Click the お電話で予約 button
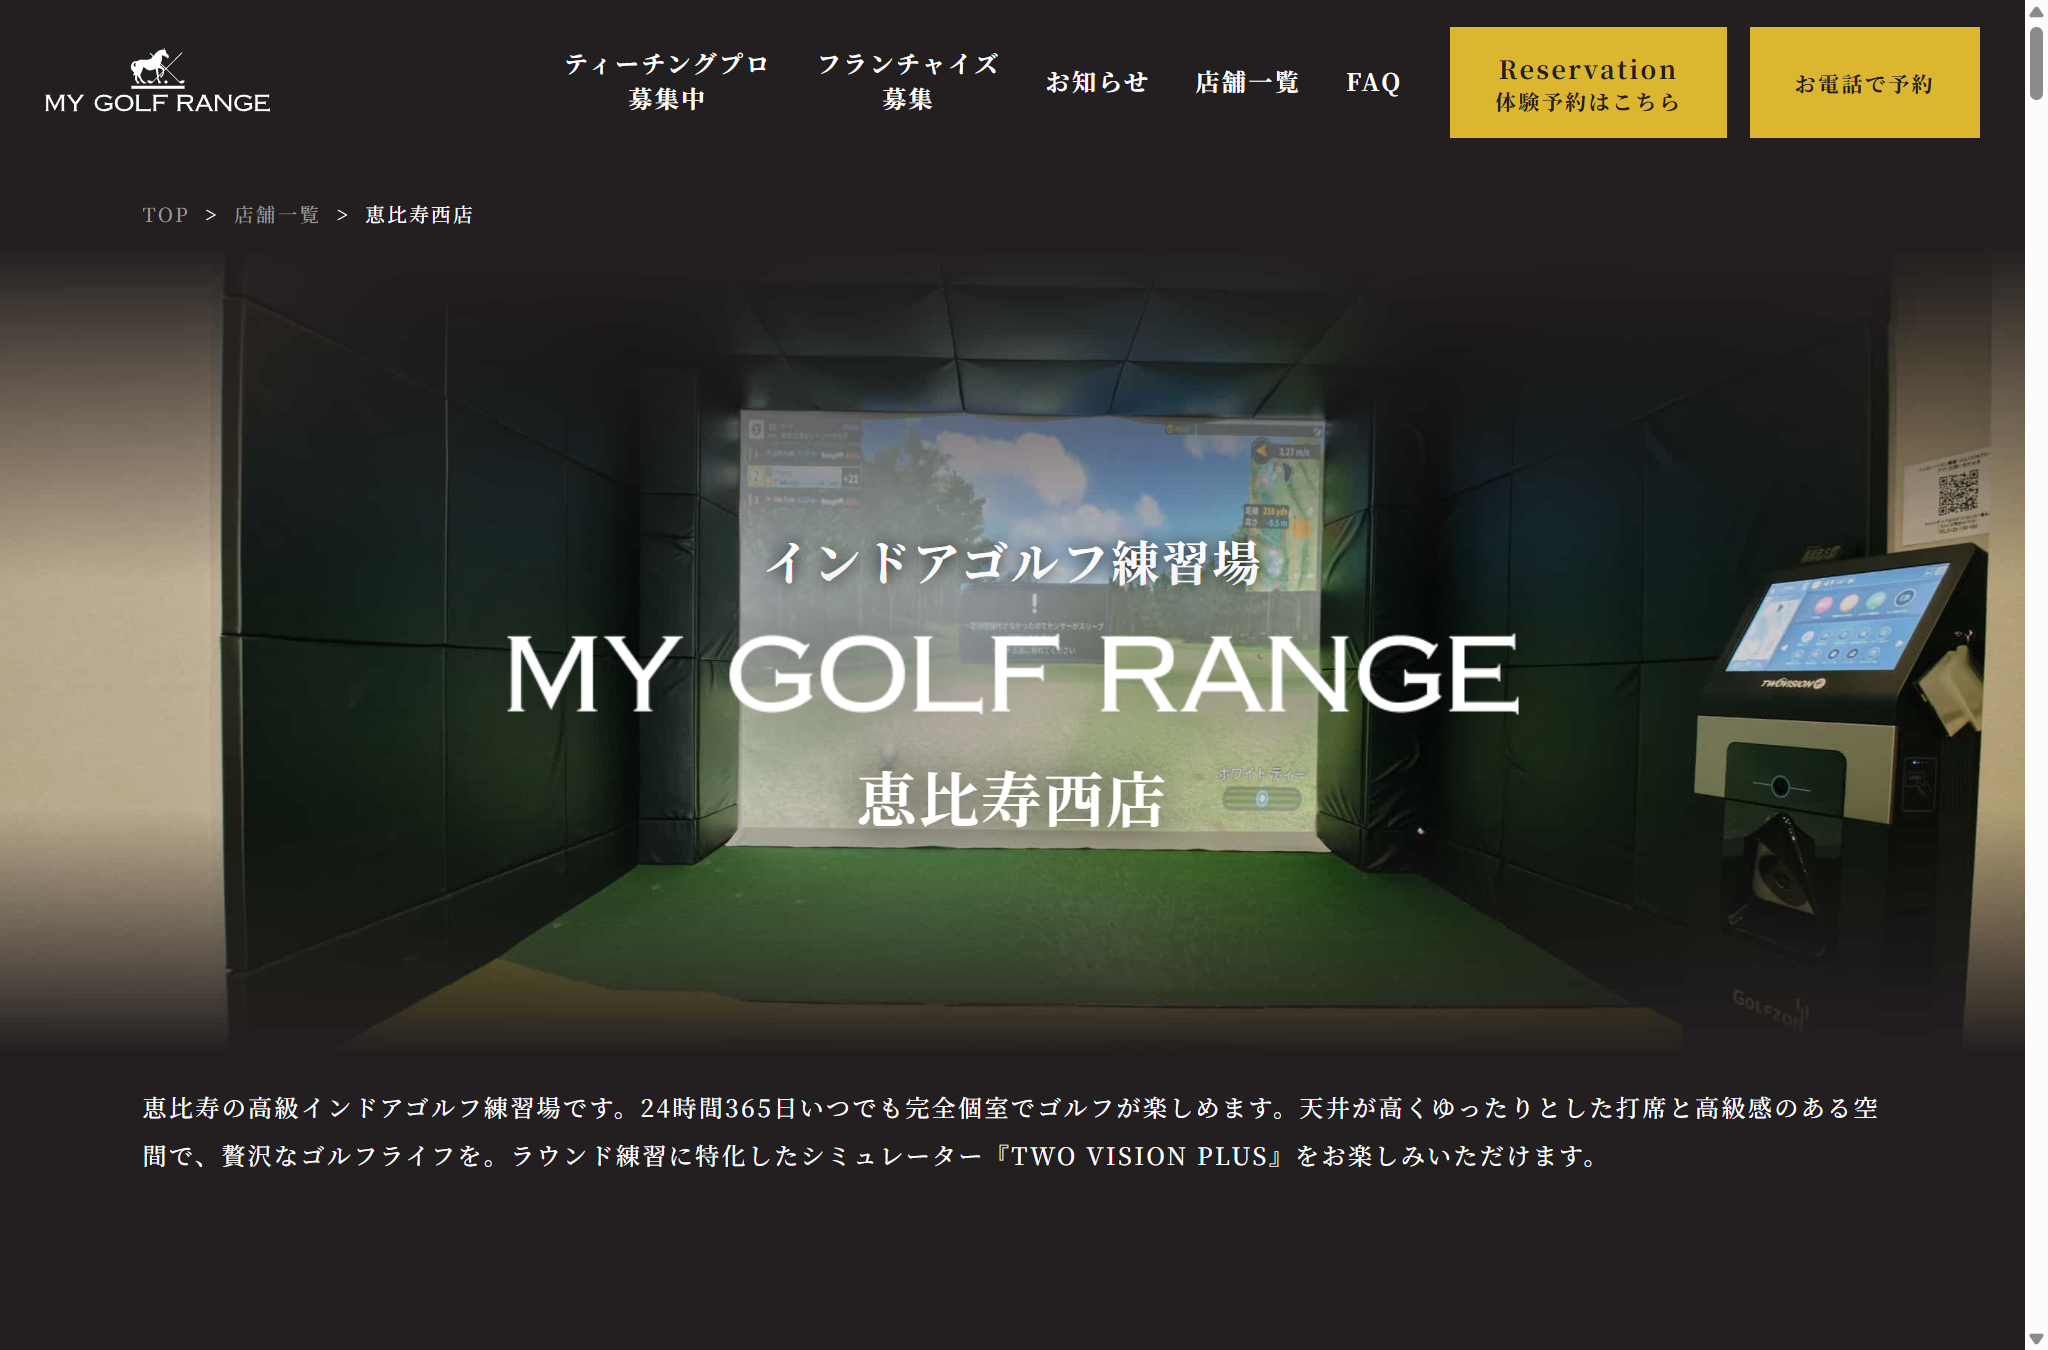The height and width of the screenshot is (1350, 2048). (x=1864, y=82)
